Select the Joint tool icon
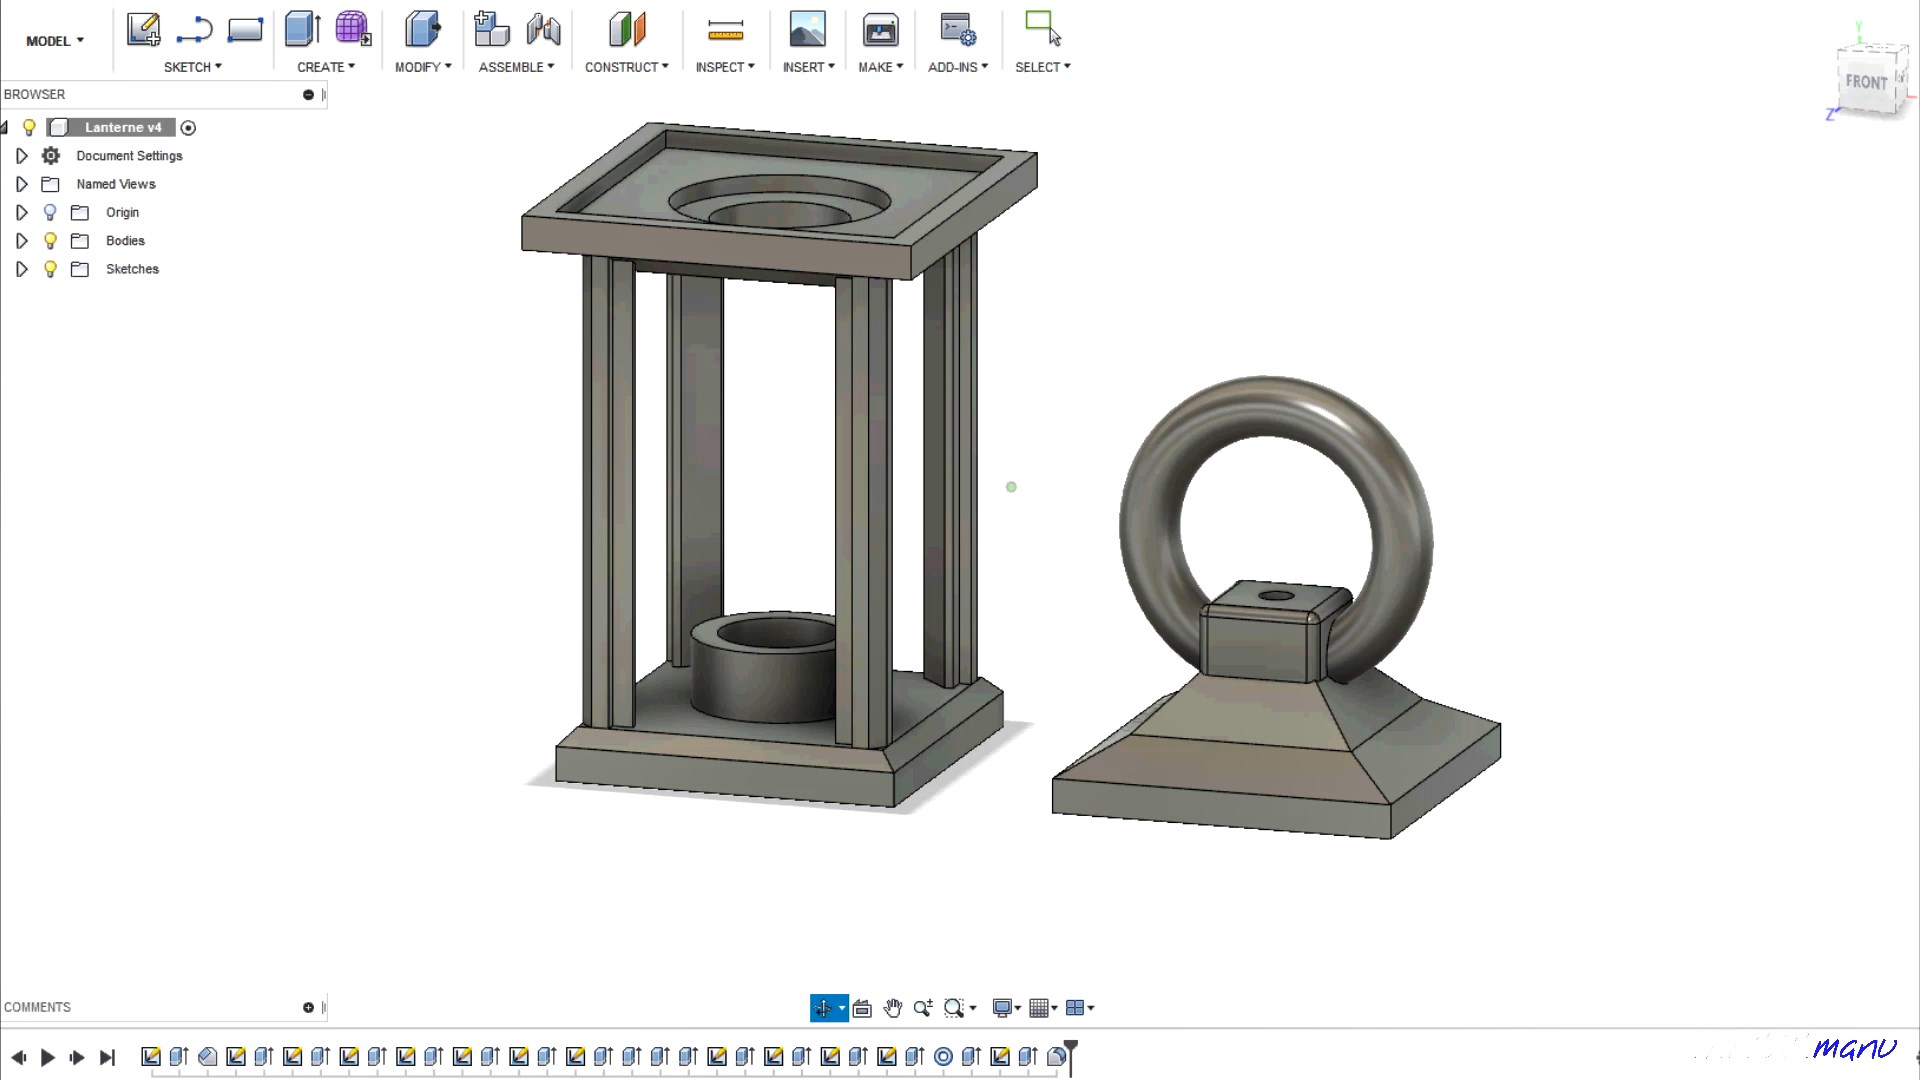The width and height of the screenshot is (1920, 1080). point(543,30)
